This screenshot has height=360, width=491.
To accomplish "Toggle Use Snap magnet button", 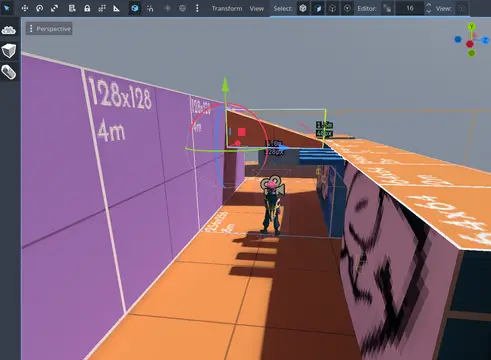I will (x=150, y=8).
